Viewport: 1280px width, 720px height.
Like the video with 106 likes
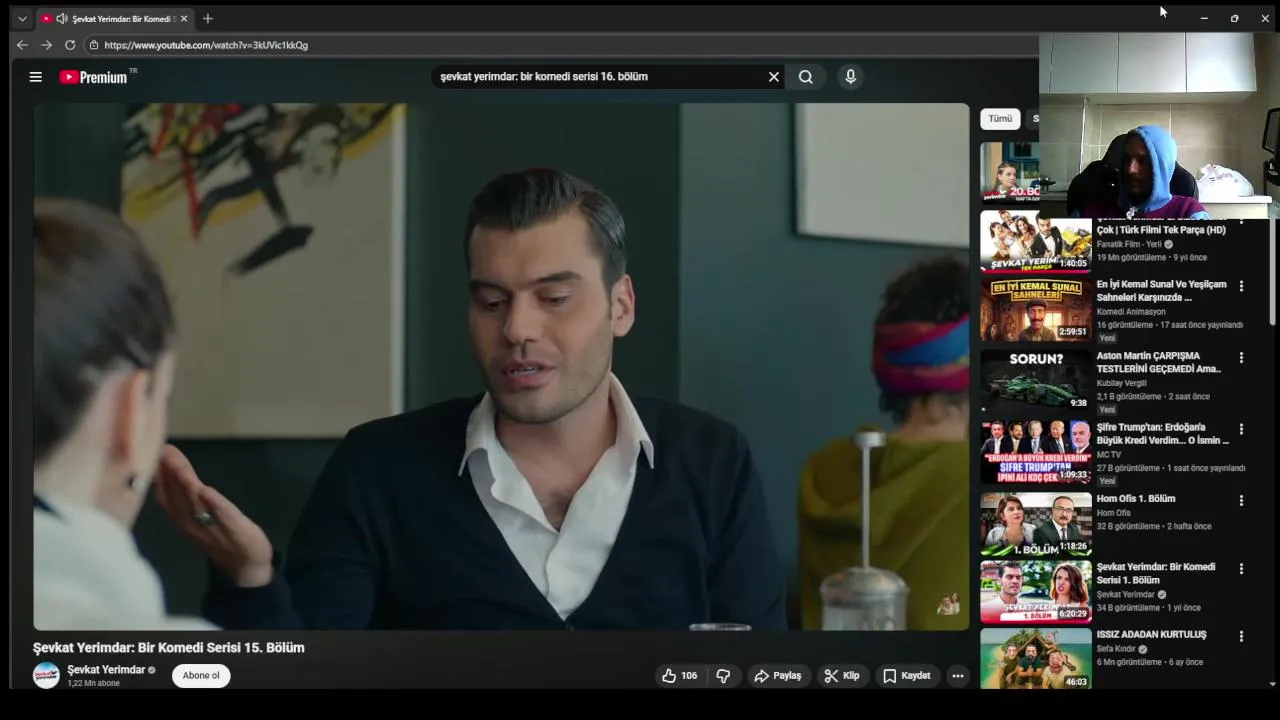click(679, 676)
